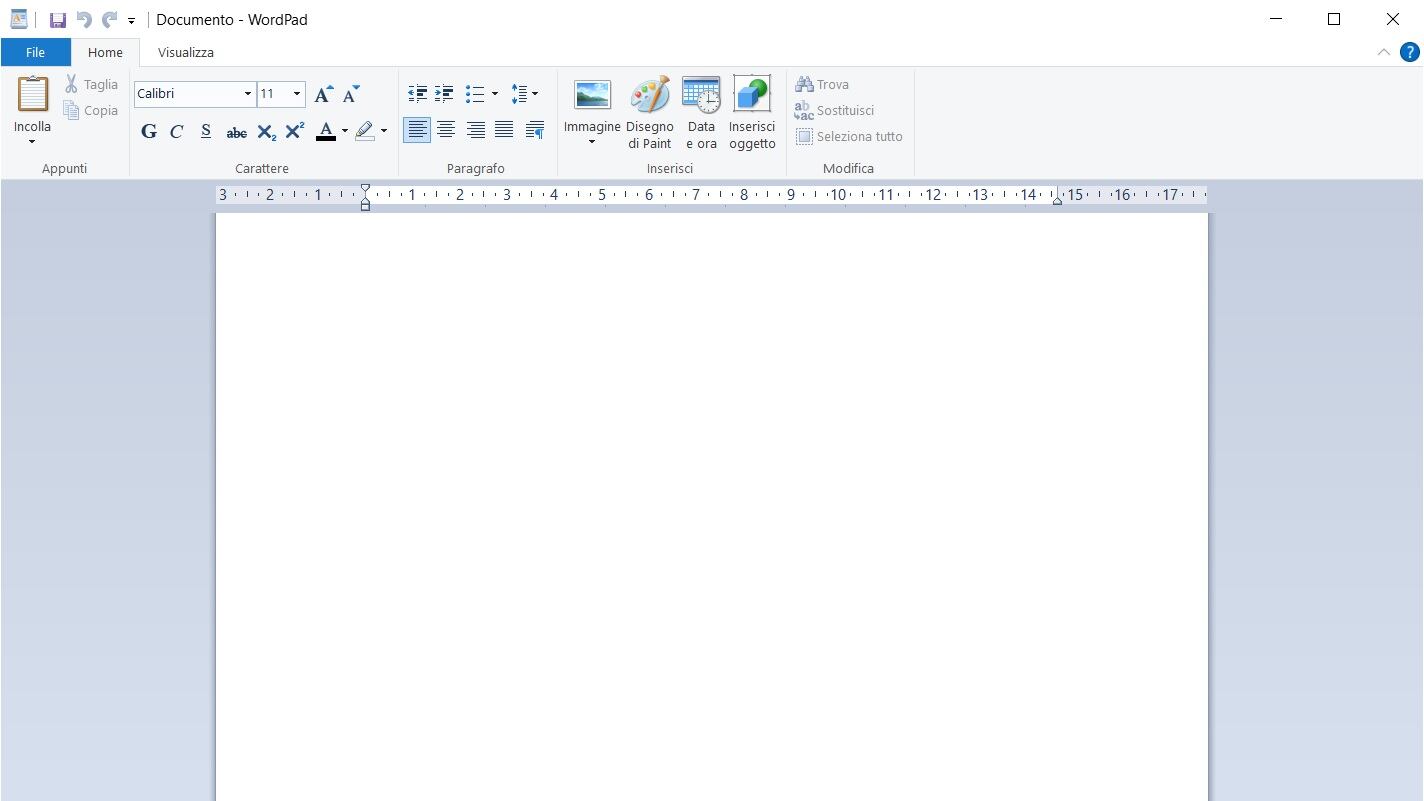1424x801 pixels.
Task: Align text to the left
Action: point(417,130)
